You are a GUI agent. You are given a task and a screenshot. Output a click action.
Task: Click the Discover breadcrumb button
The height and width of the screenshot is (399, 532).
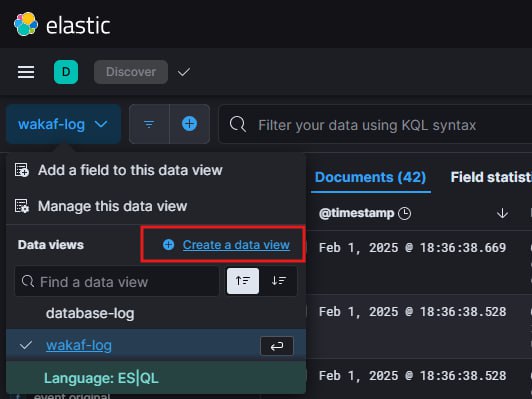(x=131, y=72)
